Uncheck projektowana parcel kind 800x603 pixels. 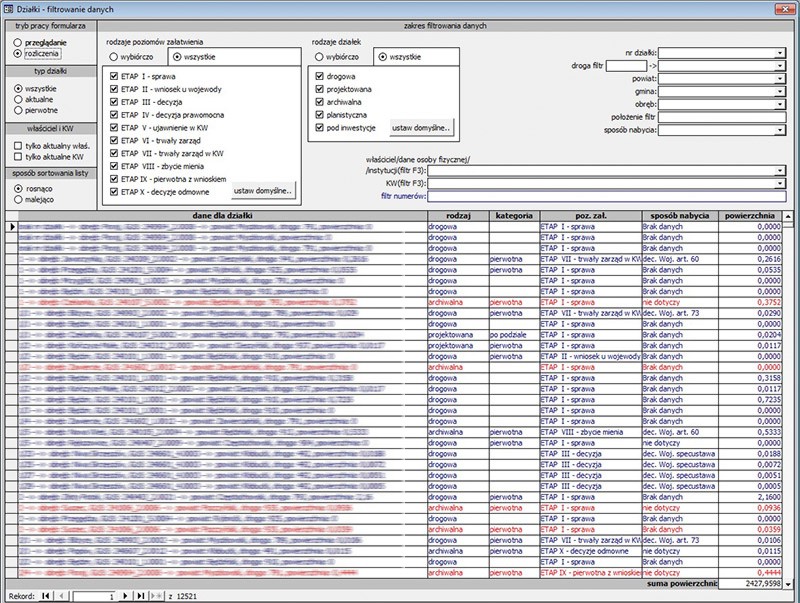[x=319, y=89]
